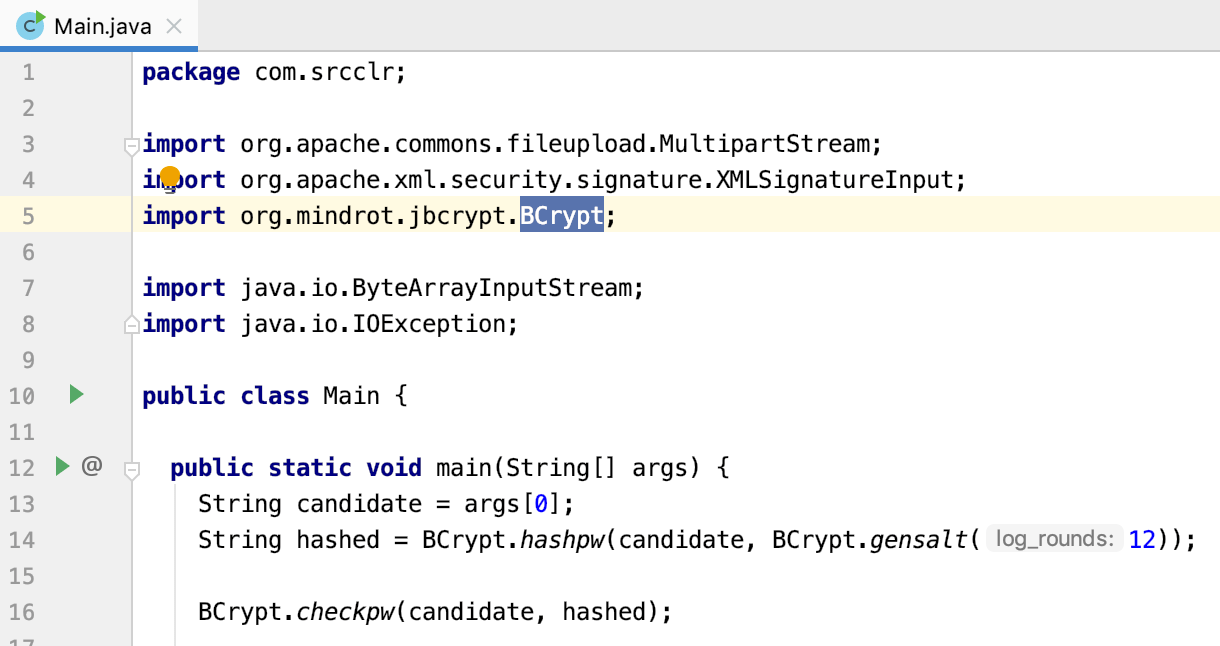Click the Java class icon in Main.java tab
The height and width of the screenshot is (646, 1220).
pos(31,25)
